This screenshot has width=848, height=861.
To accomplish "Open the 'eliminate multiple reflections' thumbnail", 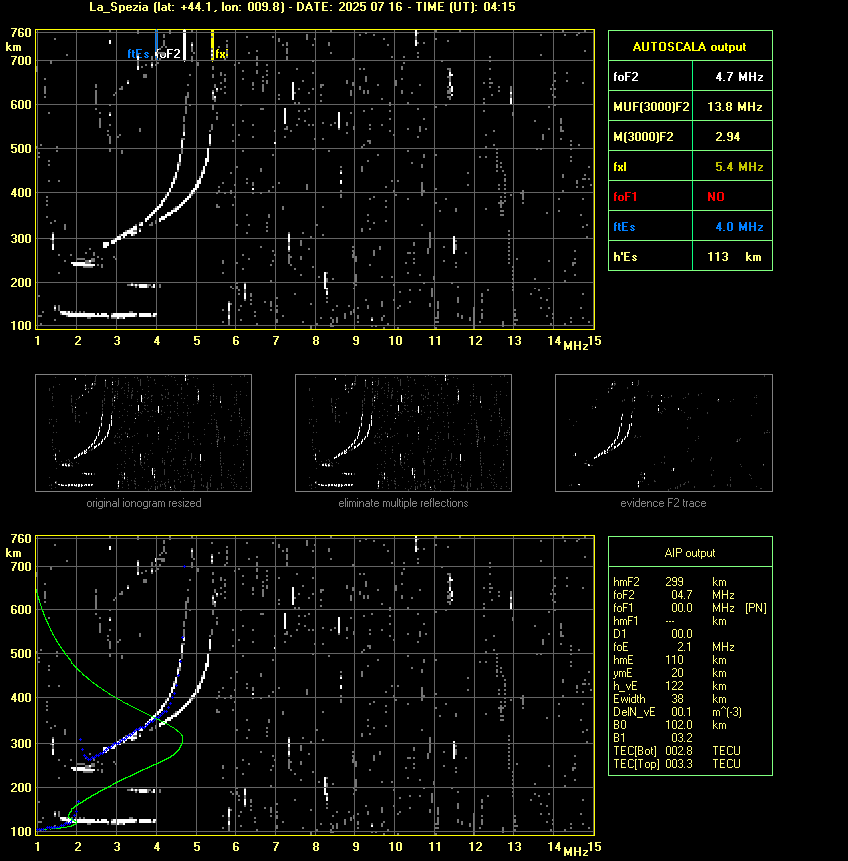I will click(403, 433).
